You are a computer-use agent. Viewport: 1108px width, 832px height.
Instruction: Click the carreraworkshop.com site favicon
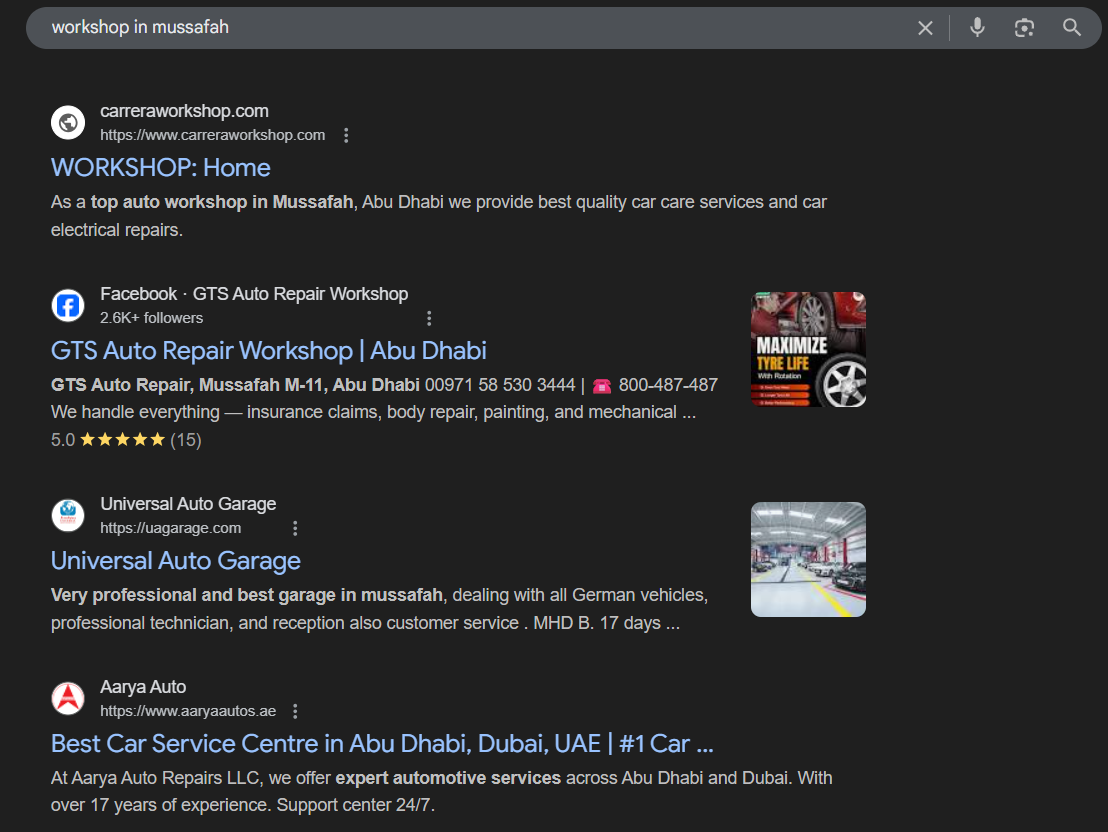68,122
